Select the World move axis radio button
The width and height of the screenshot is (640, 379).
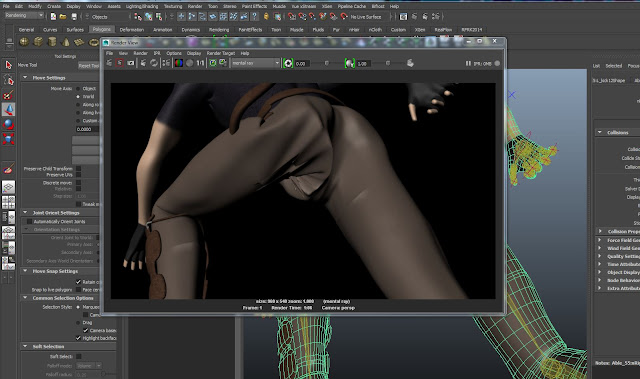78,97
